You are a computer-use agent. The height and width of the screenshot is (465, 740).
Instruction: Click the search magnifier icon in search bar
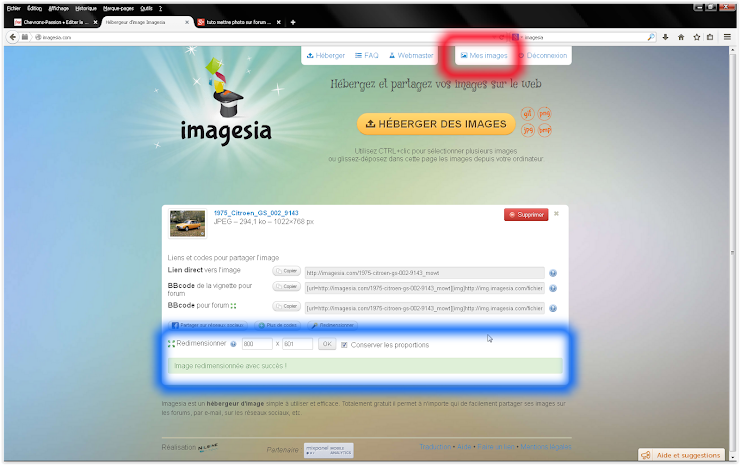[651, 37]
